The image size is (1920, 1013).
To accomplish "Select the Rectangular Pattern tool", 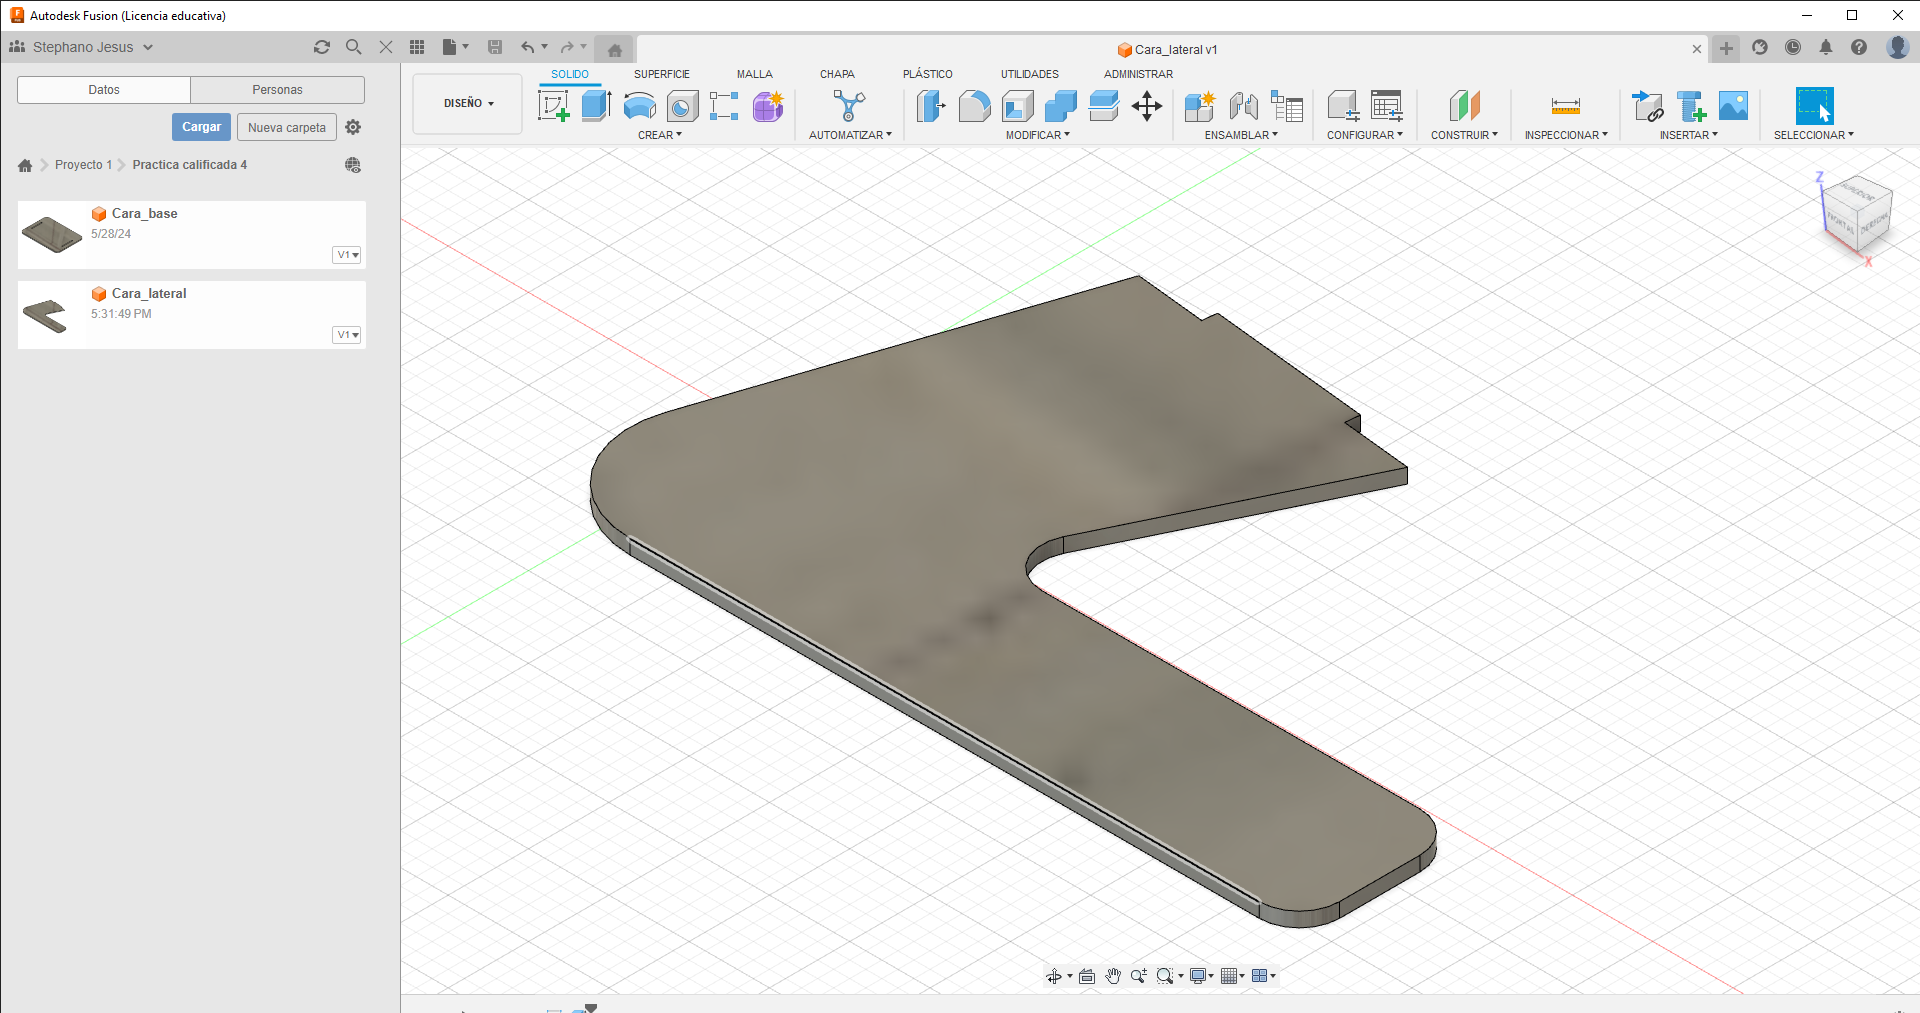I will click(724, 106).
